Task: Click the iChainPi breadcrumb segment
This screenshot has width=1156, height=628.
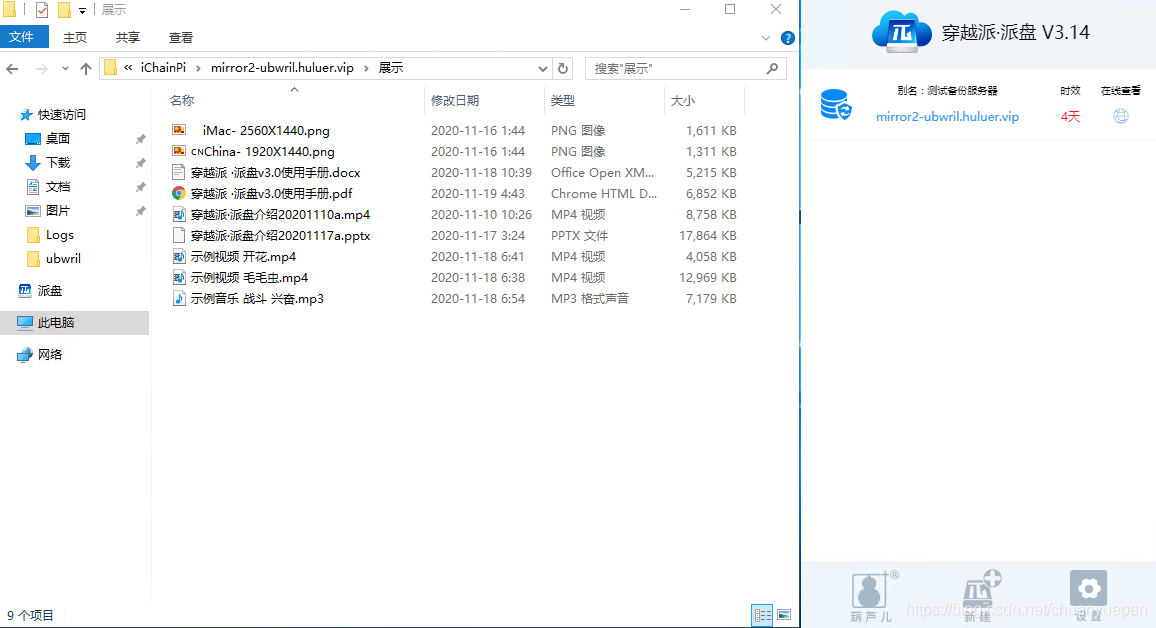Action: [x=164, y=68]
